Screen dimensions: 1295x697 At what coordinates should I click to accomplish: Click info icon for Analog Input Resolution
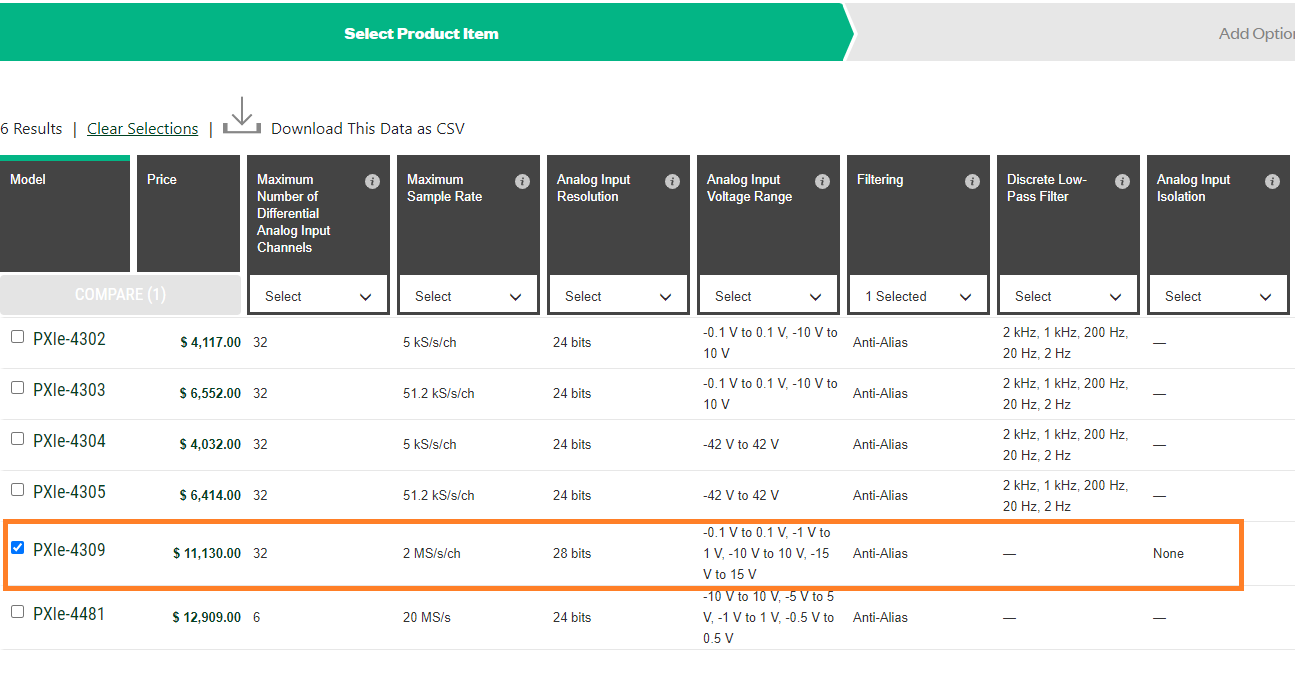pyautogui.click(x=672, y=181)
